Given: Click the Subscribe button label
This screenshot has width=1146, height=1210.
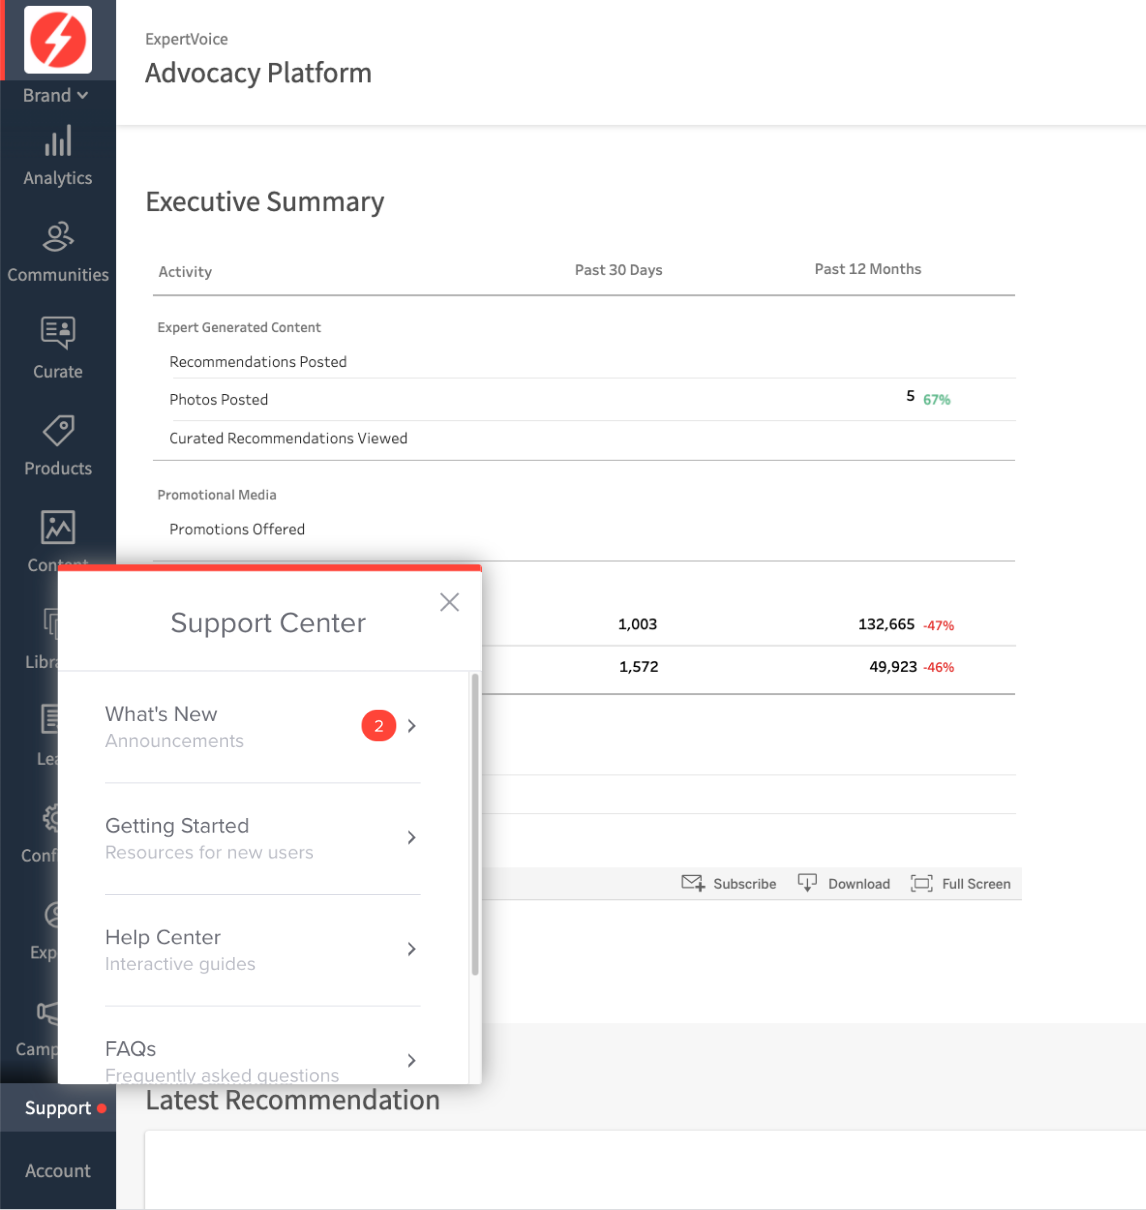Looking at the screenshot, I should [745, 884].
